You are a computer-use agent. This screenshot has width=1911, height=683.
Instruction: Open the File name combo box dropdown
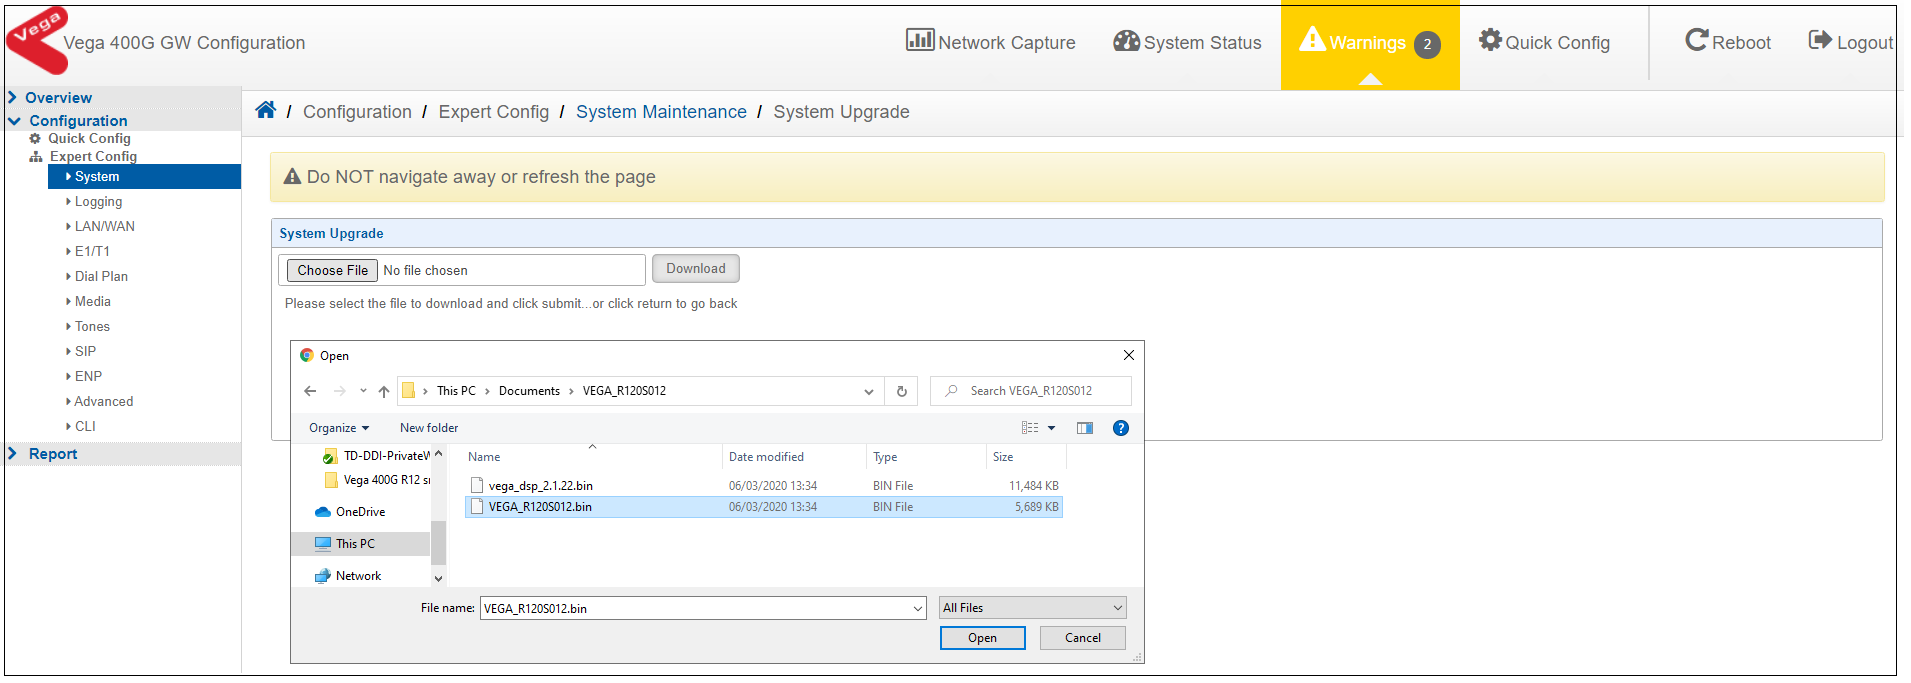point(917,608)
